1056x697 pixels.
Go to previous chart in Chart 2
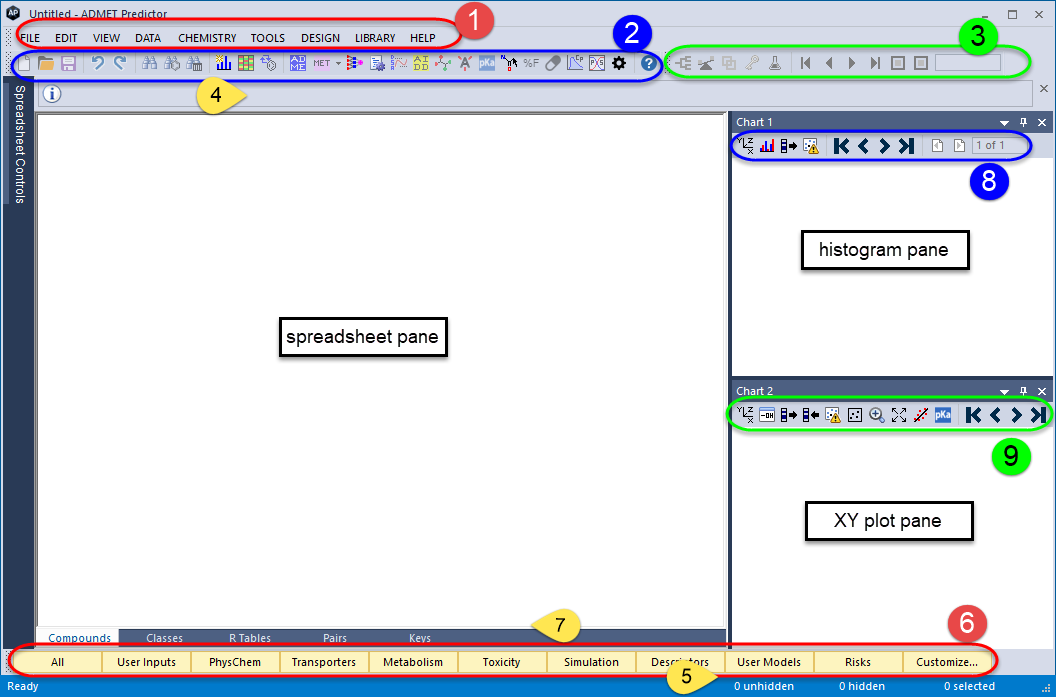[995, 415]
